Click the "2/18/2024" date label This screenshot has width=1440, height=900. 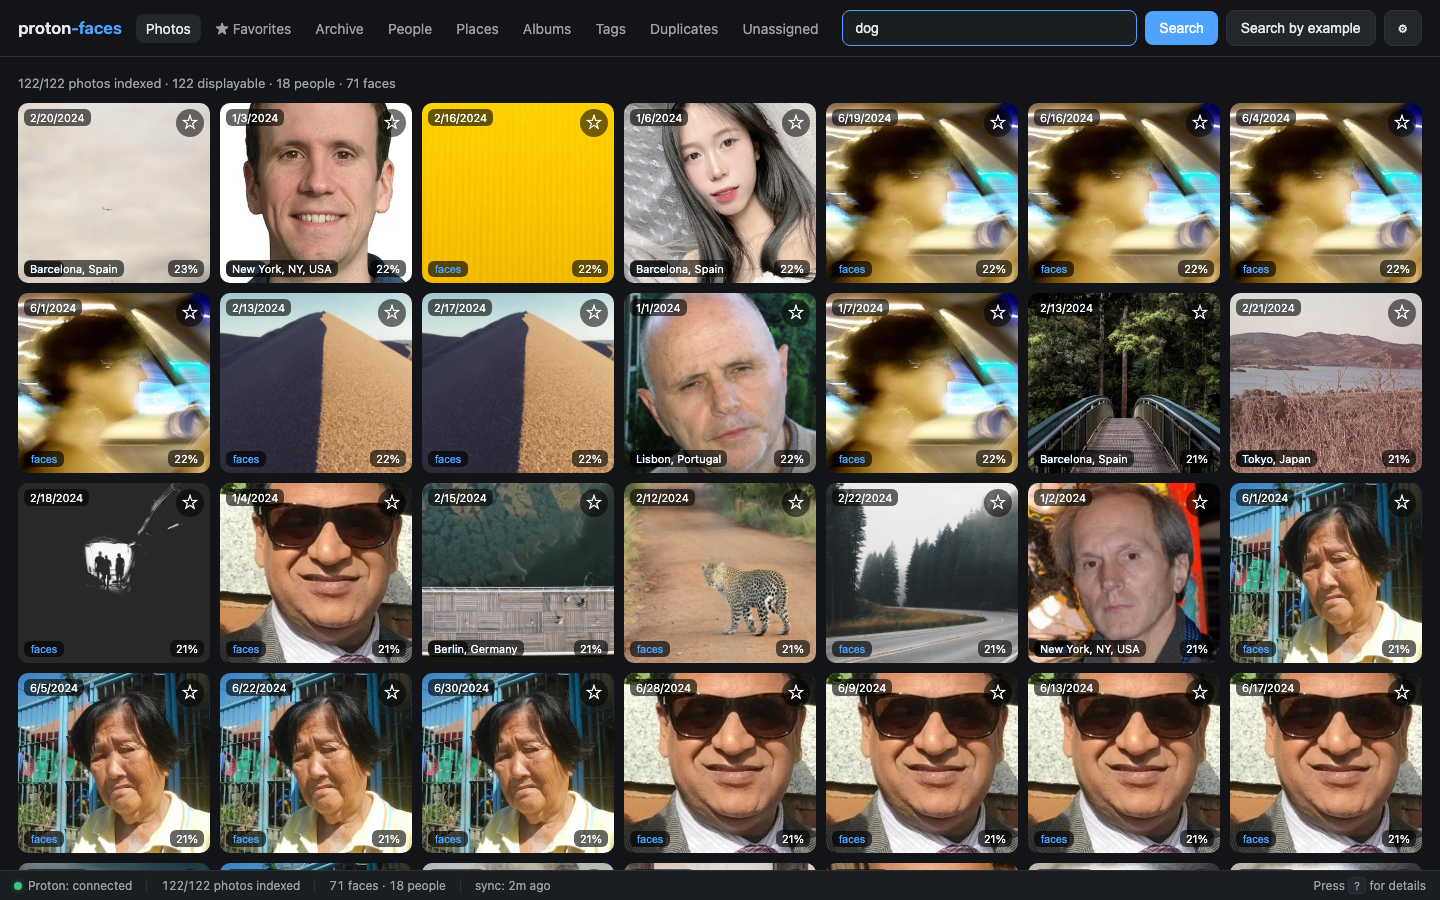57,498
